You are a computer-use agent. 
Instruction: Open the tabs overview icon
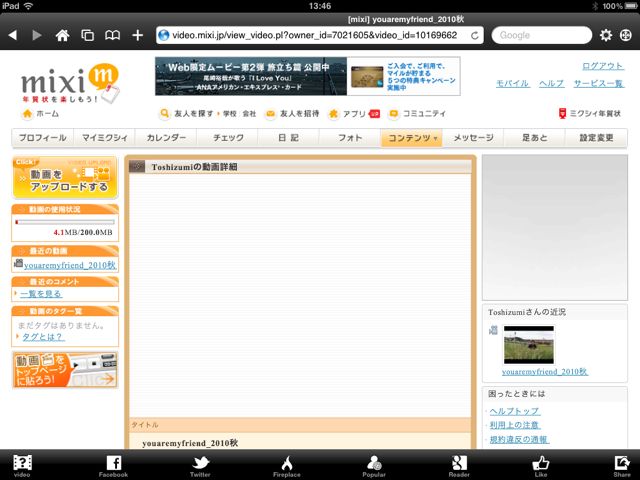click(87, 36)
